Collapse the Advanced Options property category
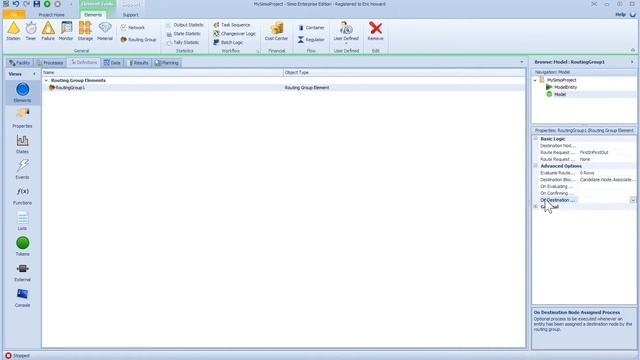This screenshot has width=640, height=360. tap(536, 166)
